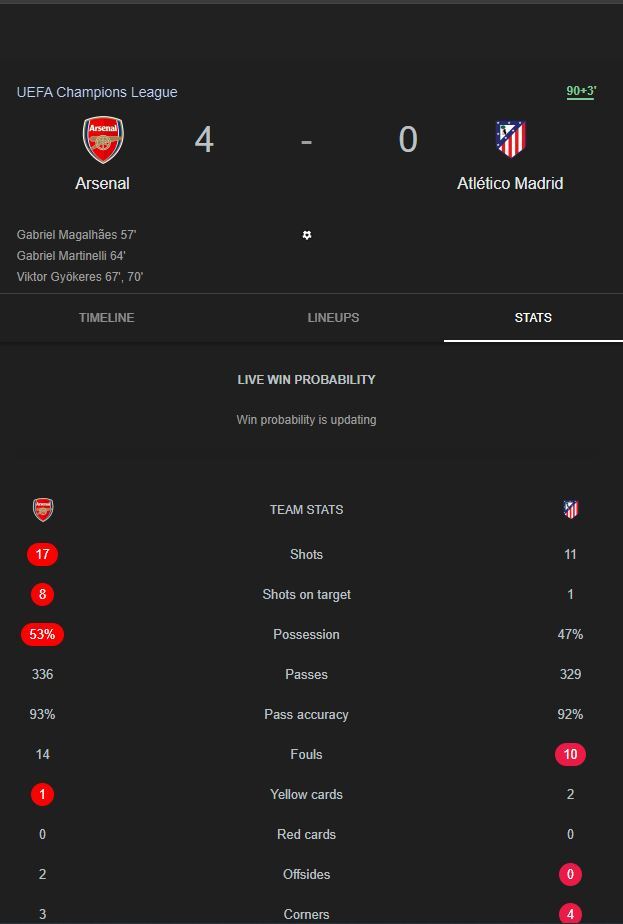Click Arsenal's 17 shots badge

pos(43,554)
